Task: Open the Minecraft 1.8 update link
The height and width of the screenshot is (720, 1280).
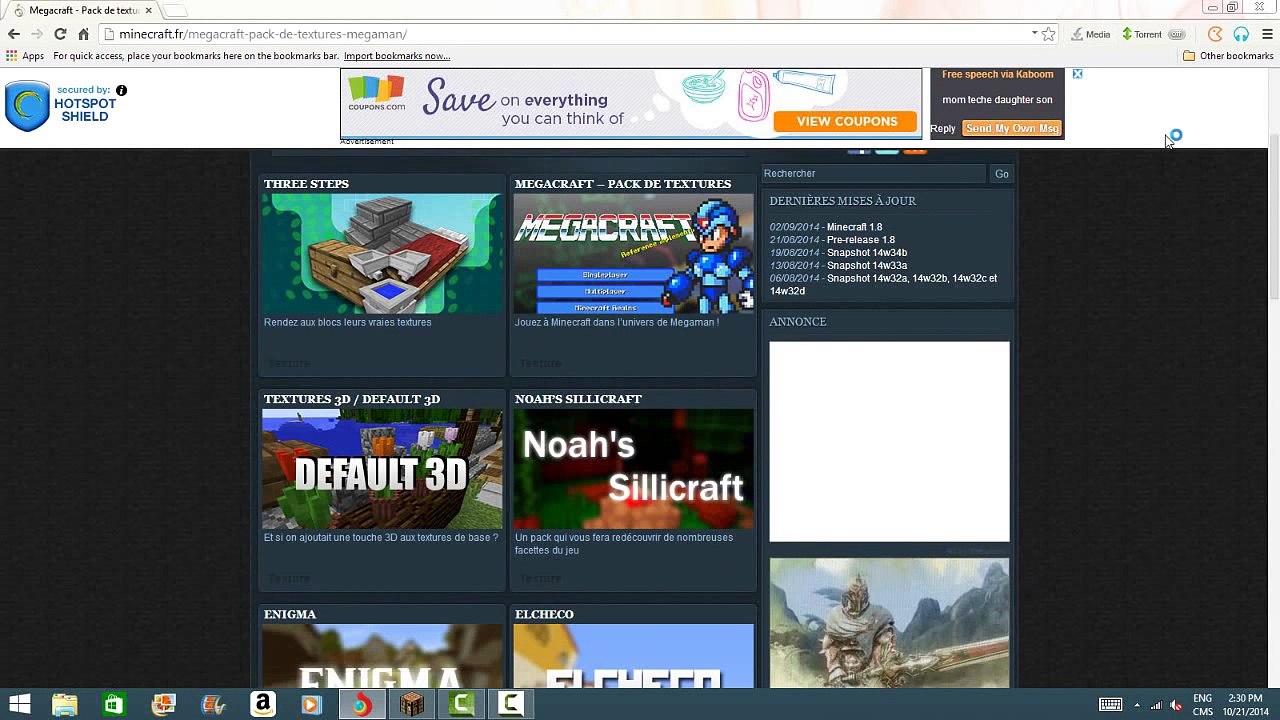Action: click(854, 227)
